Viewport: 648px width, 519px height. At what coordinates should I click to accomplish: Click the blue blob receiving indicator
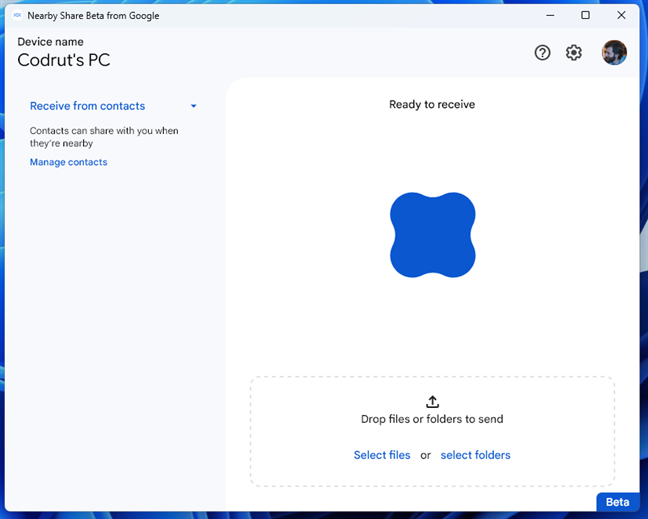[x=432, y=235]
